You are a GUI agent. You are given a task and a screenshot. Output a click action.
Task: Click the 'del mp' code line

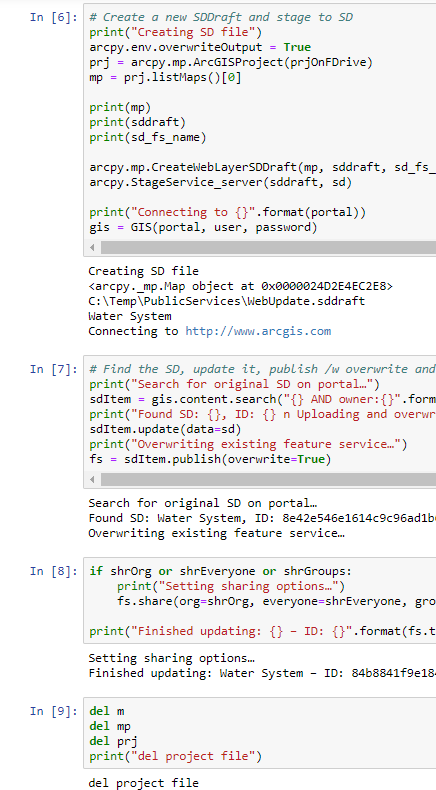tap(110, 727)
